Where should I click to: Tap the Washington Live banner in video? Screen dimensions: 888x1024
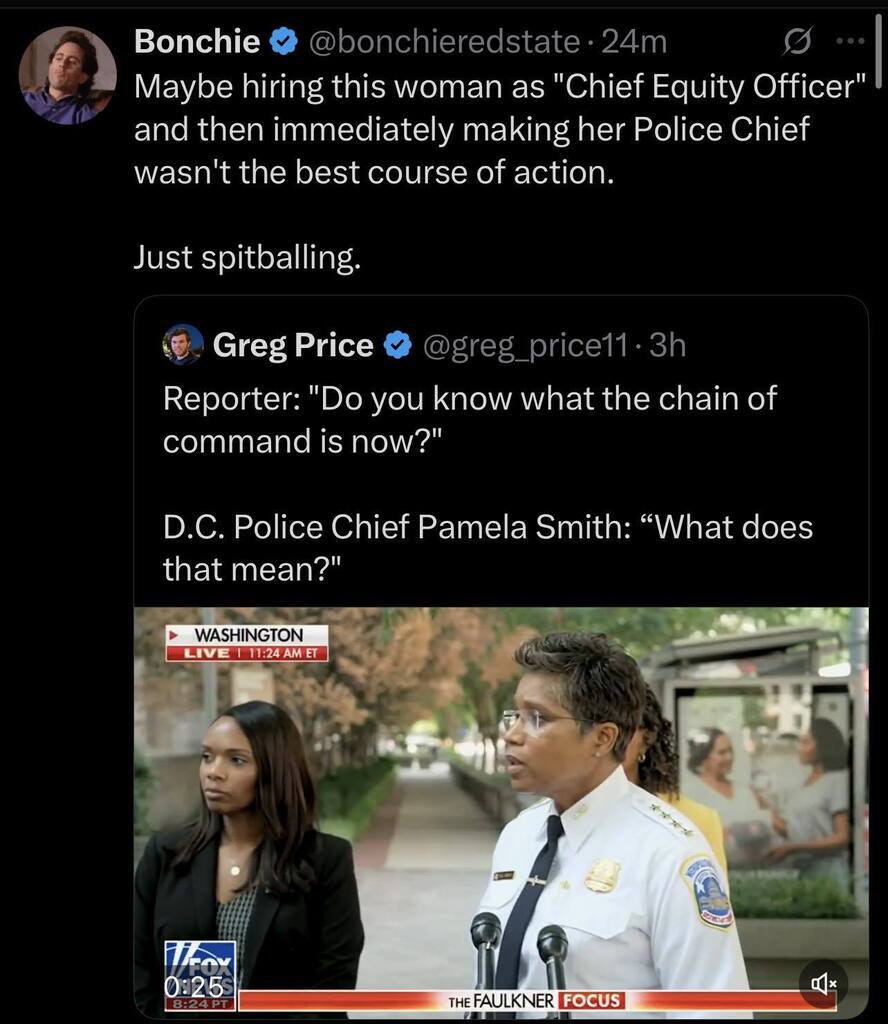(x=247, y=643)
